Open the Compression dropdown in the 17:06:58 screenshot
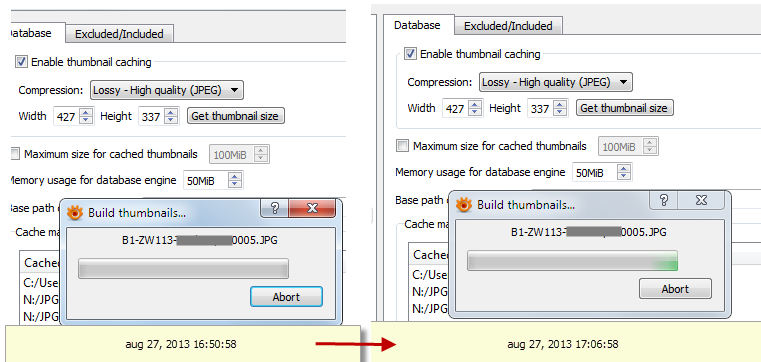Screen dimensions: 761x362 [556, 82]
